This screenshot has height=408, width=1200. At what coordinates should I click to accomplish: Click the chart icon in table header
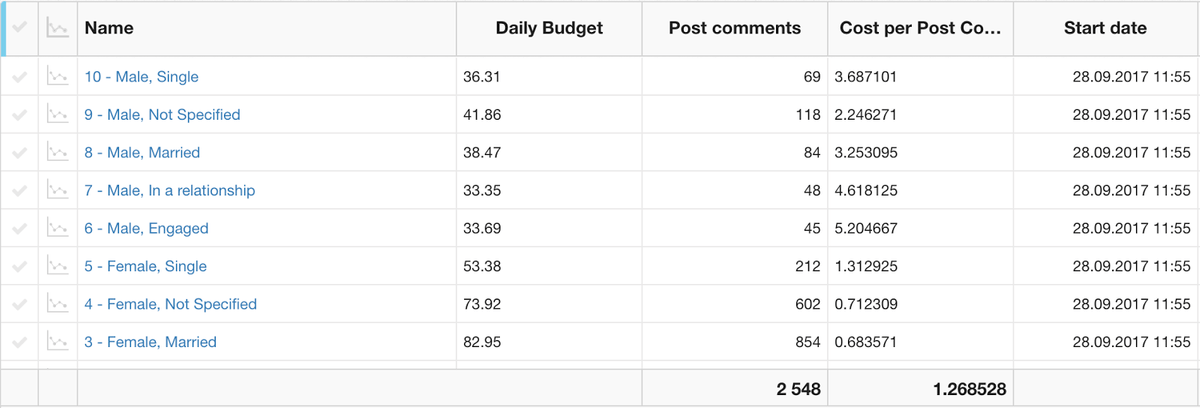[58, 28]
